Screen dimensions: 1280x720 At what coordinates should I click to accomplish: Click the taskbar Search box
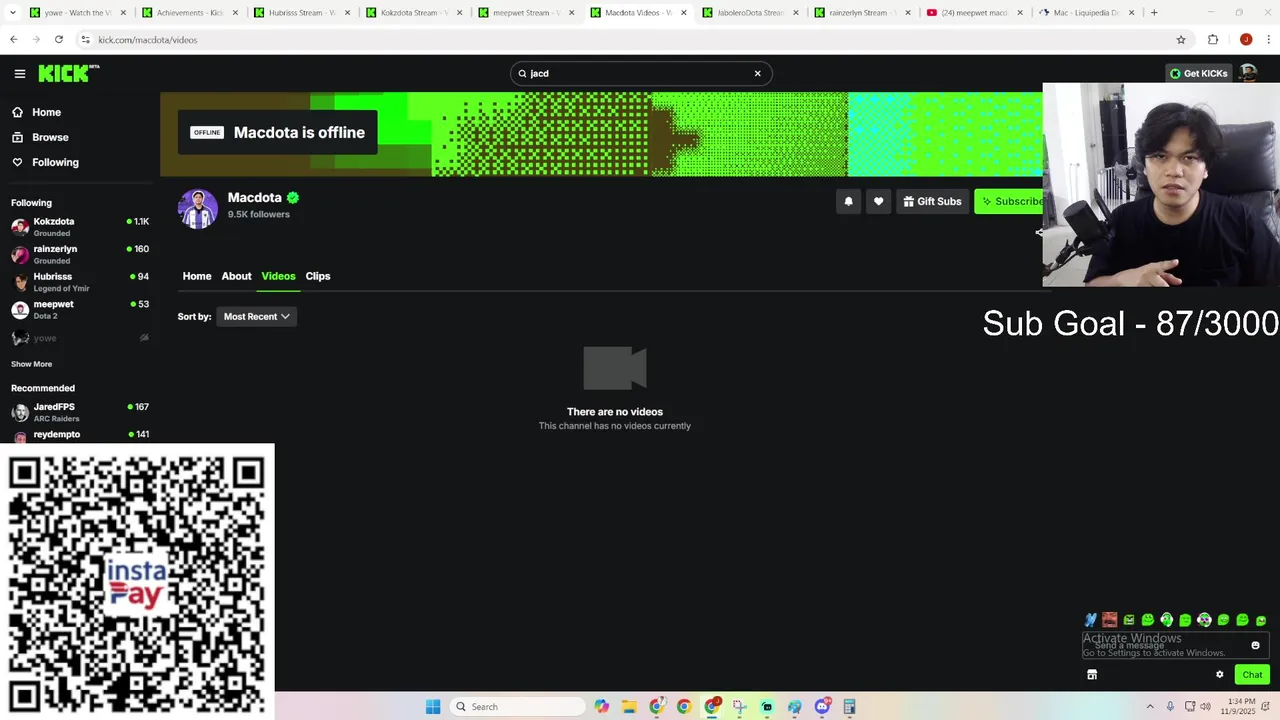518,707
